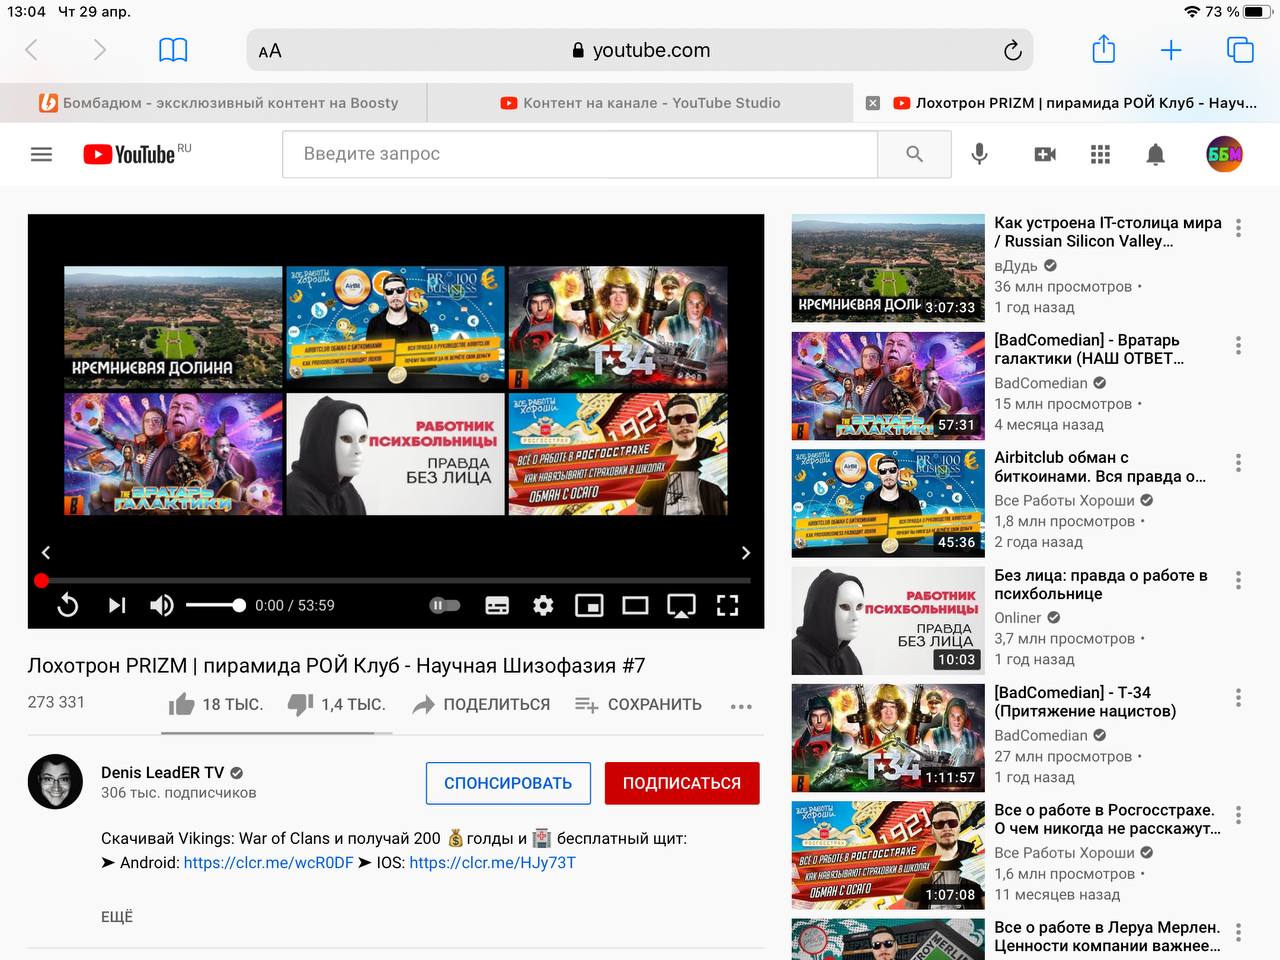This screenshot has width=1280, height=960.
Task: Open the BadComedian T-34 sidebar thumbnail
Action: click(888, 738)
